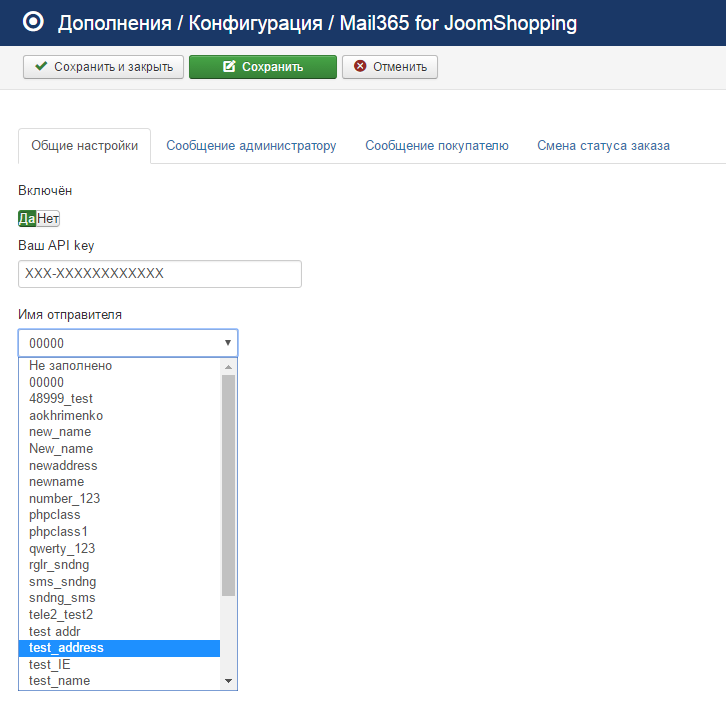Click the dropdown list scroll up arrow
Viewport: 726px width, 725px height.
228,367
